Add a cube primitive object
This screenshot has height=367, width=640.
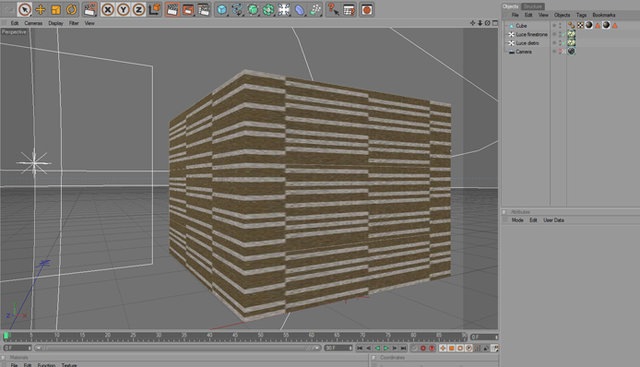point(222,9)
